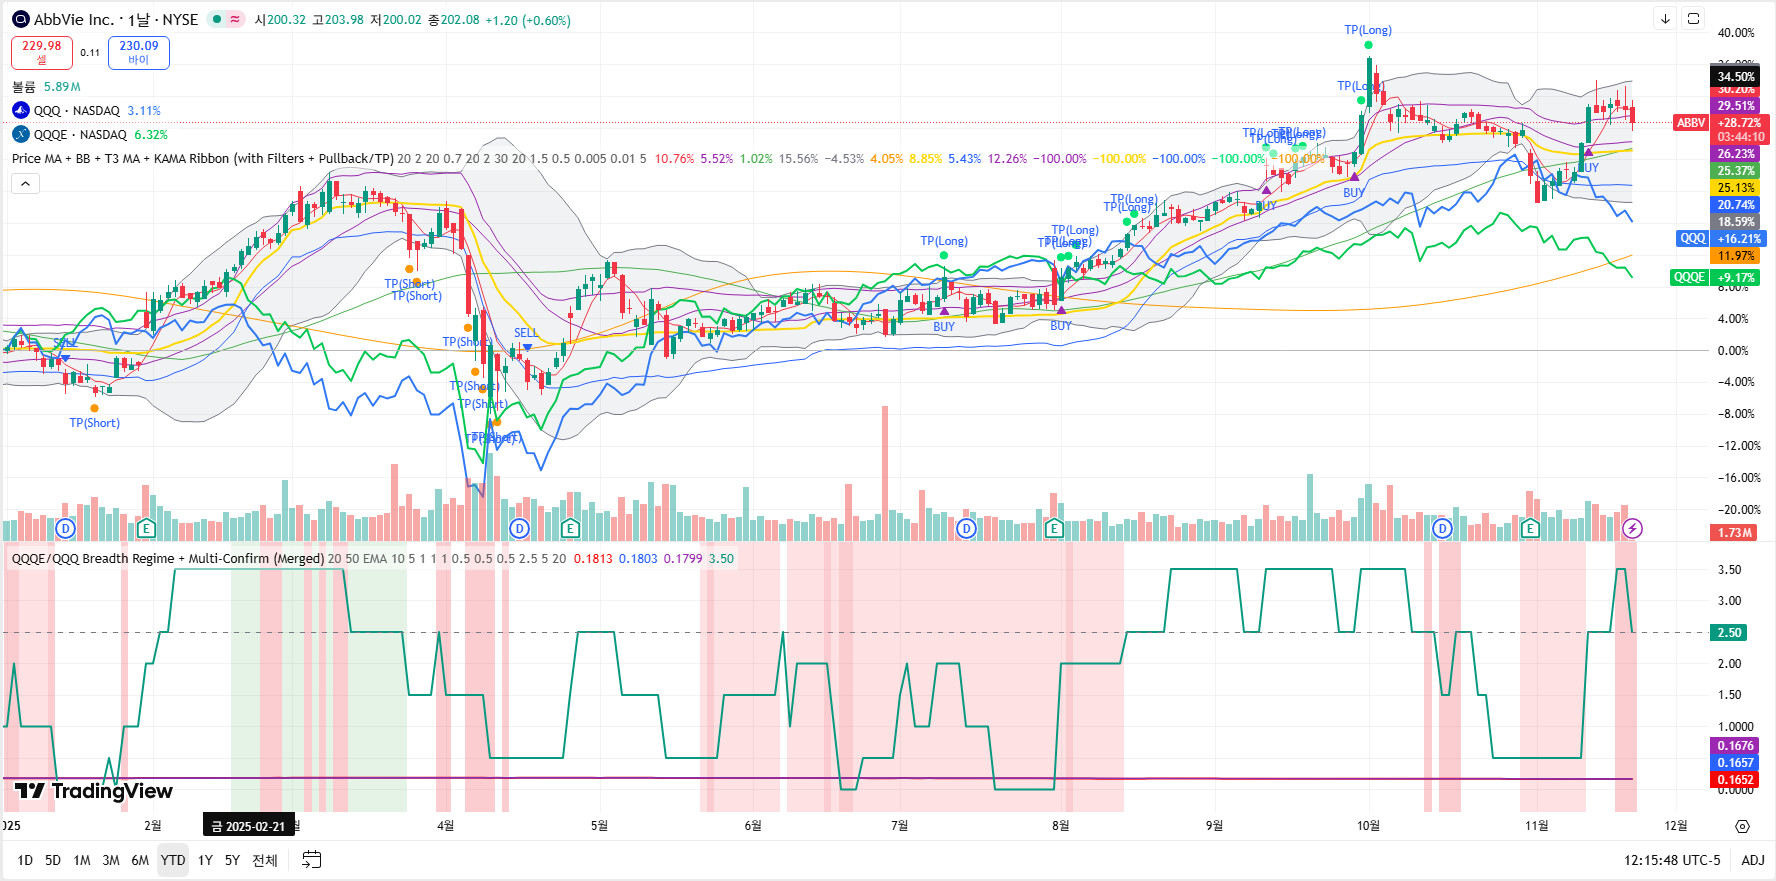Click the late-July earnings E marker

tap(1054, 528)
